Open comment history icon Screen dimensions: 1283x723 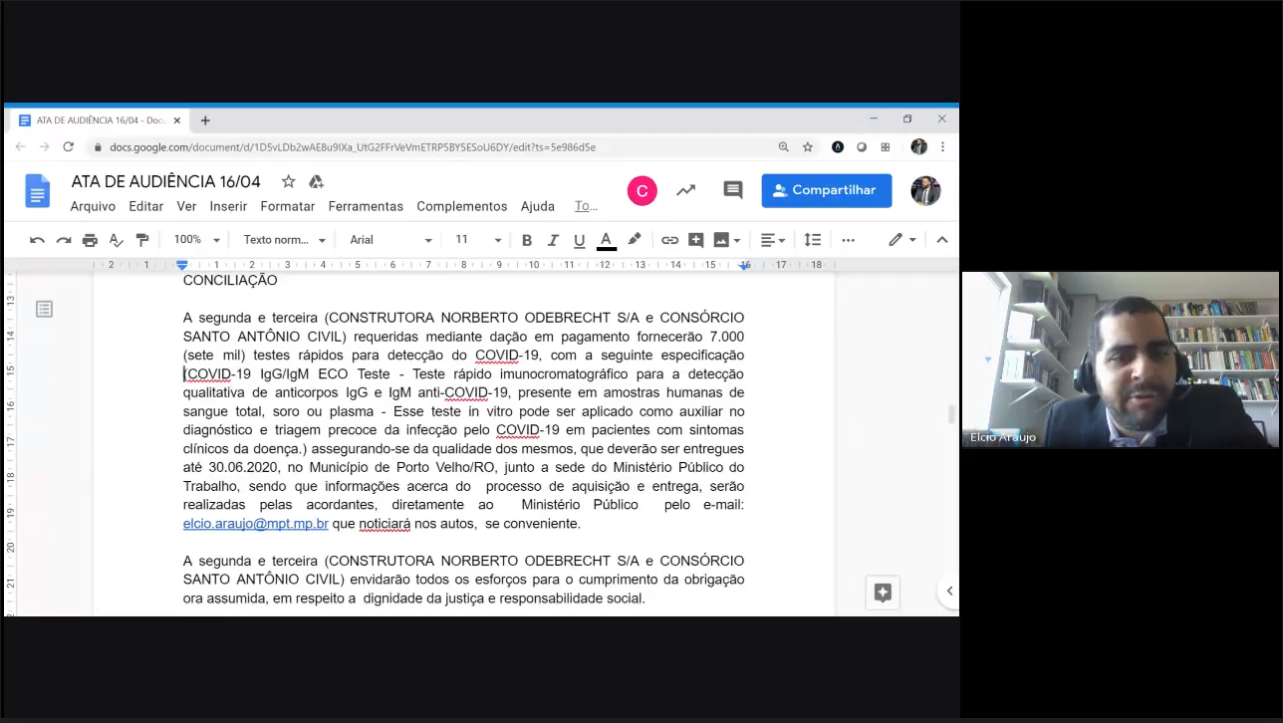pyautogui.click(x=733, y=190)
